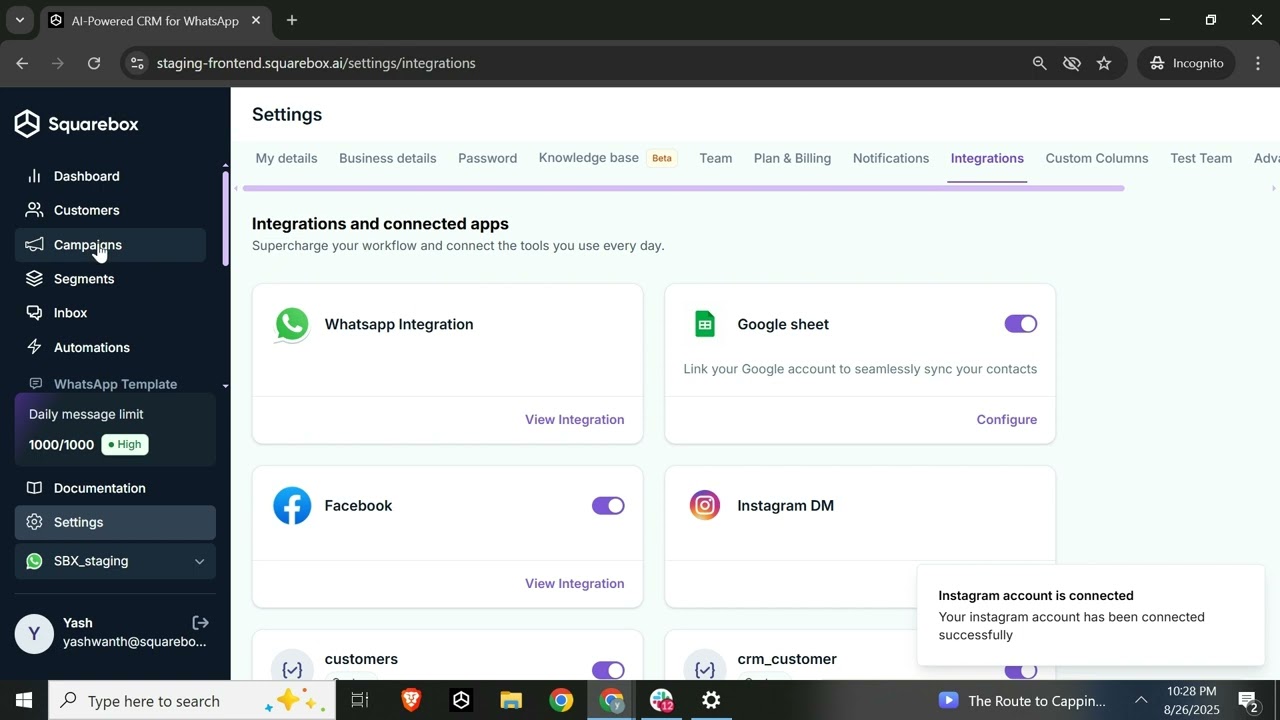
Task: View site information icon in the address bar
Action: (x=138, y=63)
